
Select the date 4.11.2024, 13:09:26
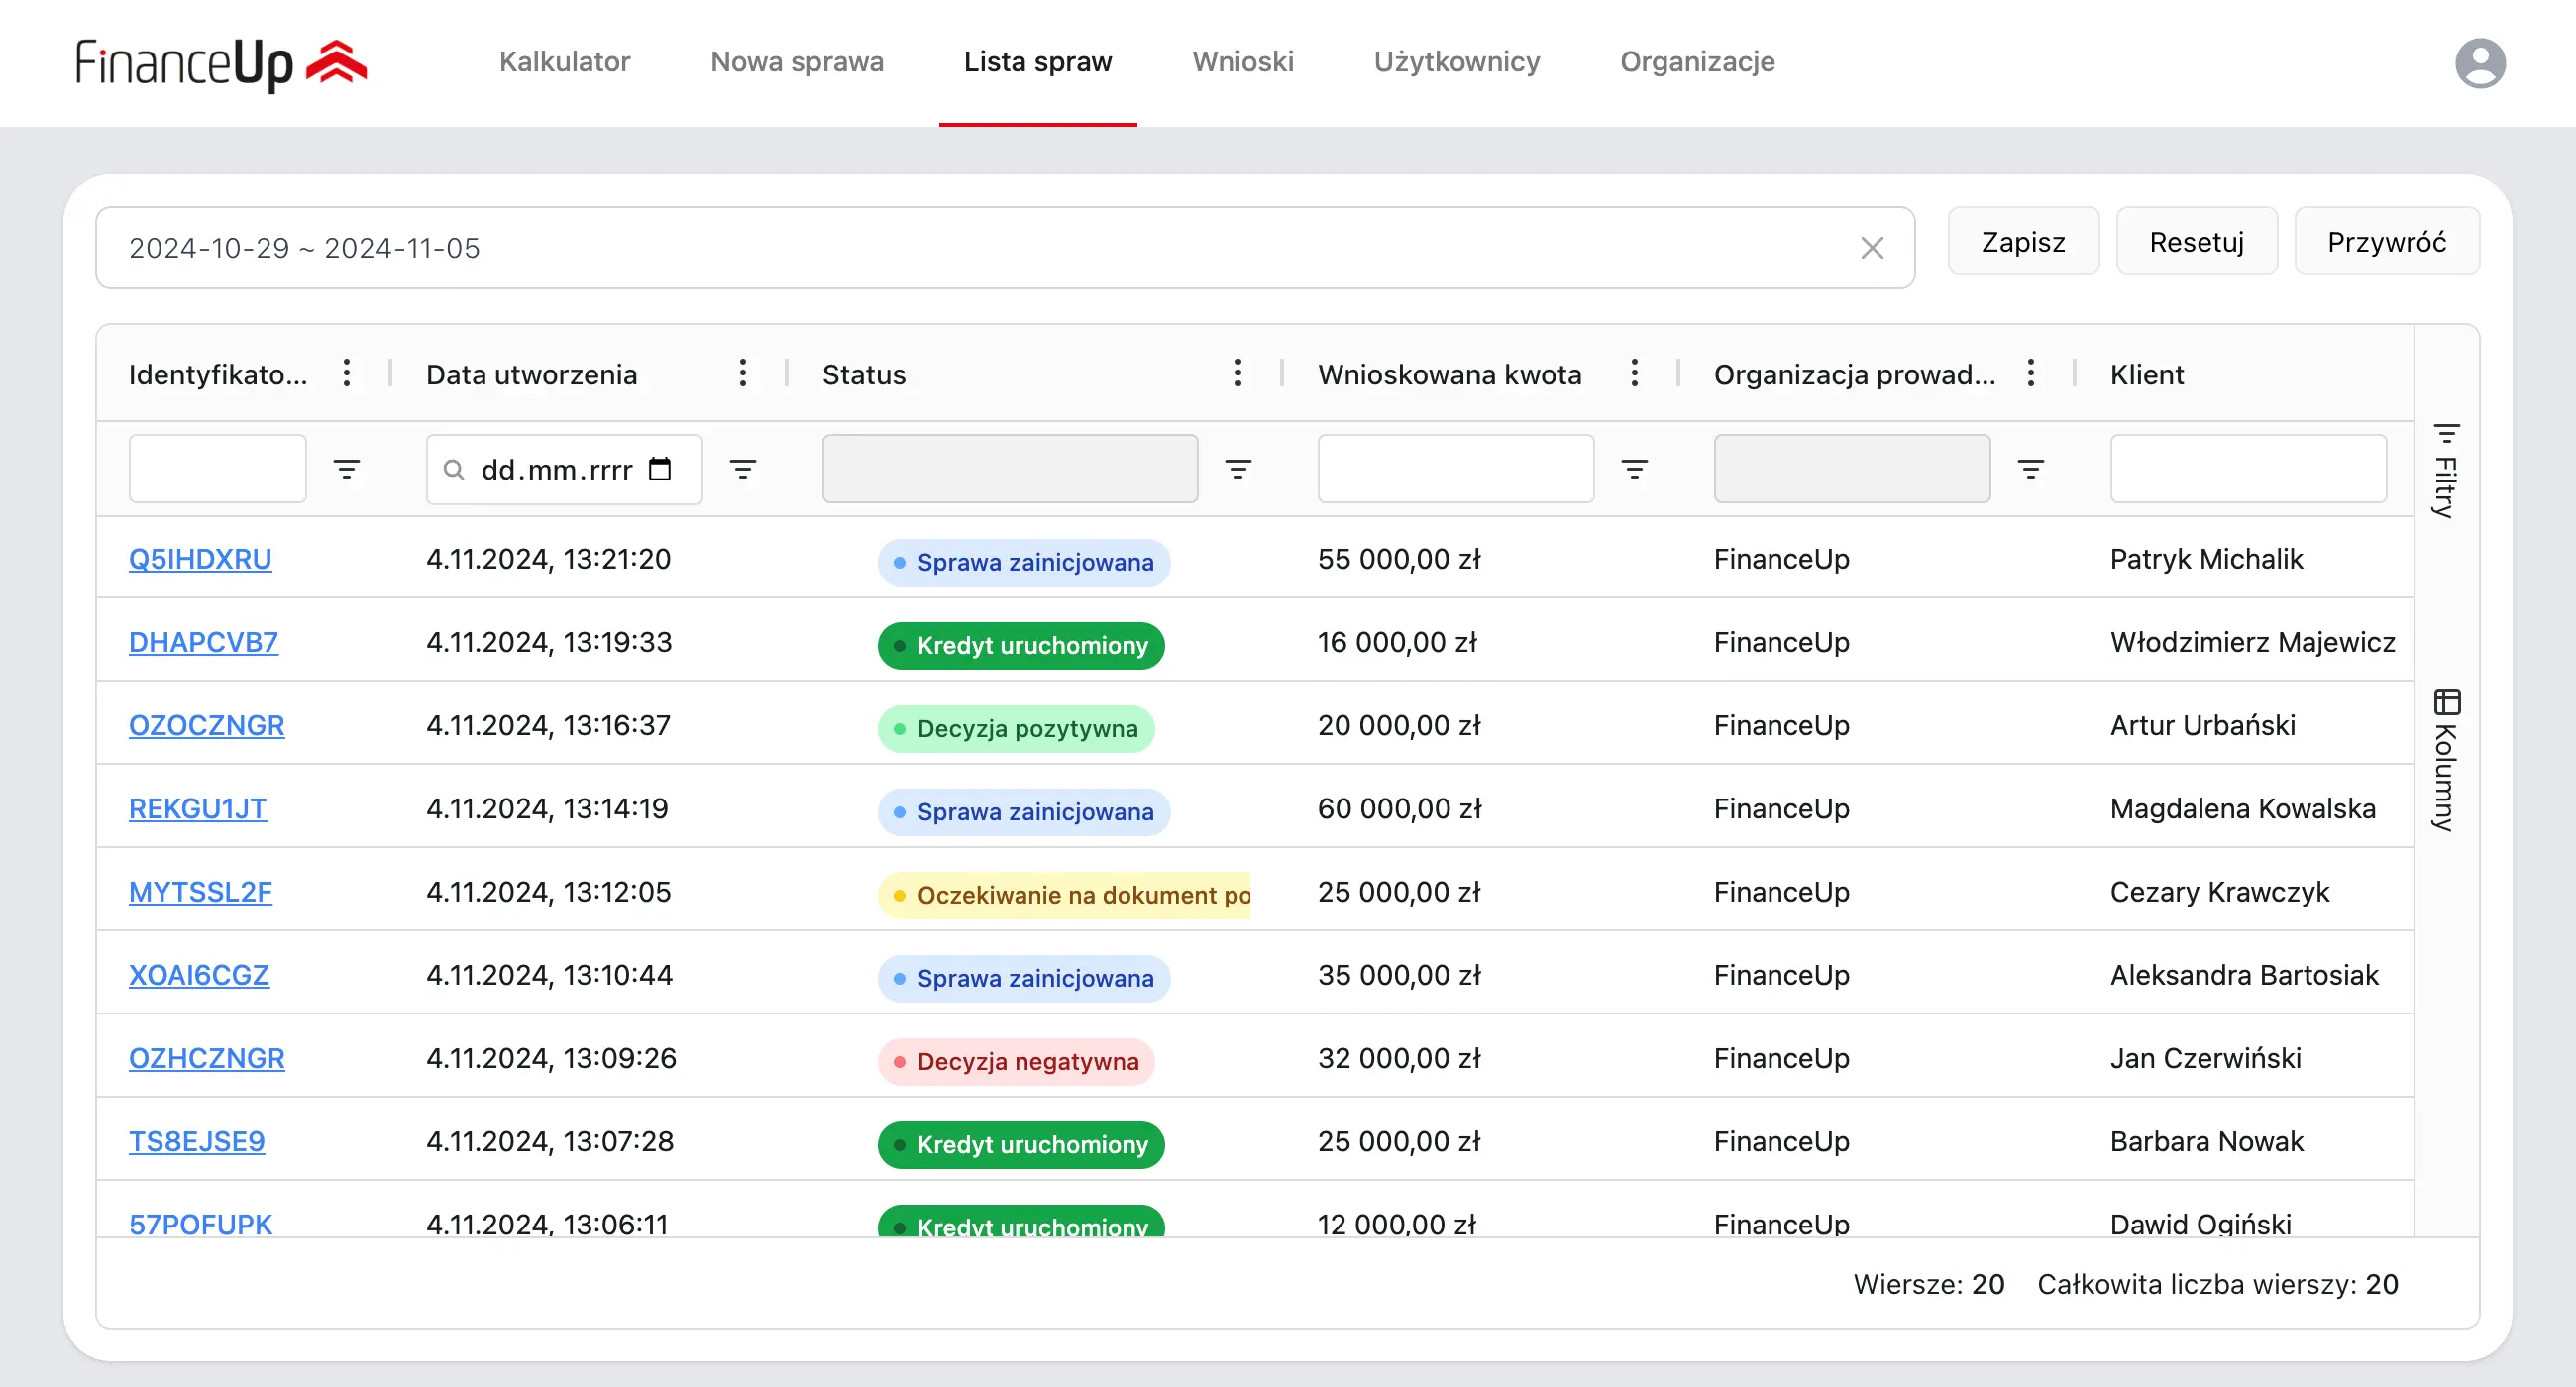551,1058
